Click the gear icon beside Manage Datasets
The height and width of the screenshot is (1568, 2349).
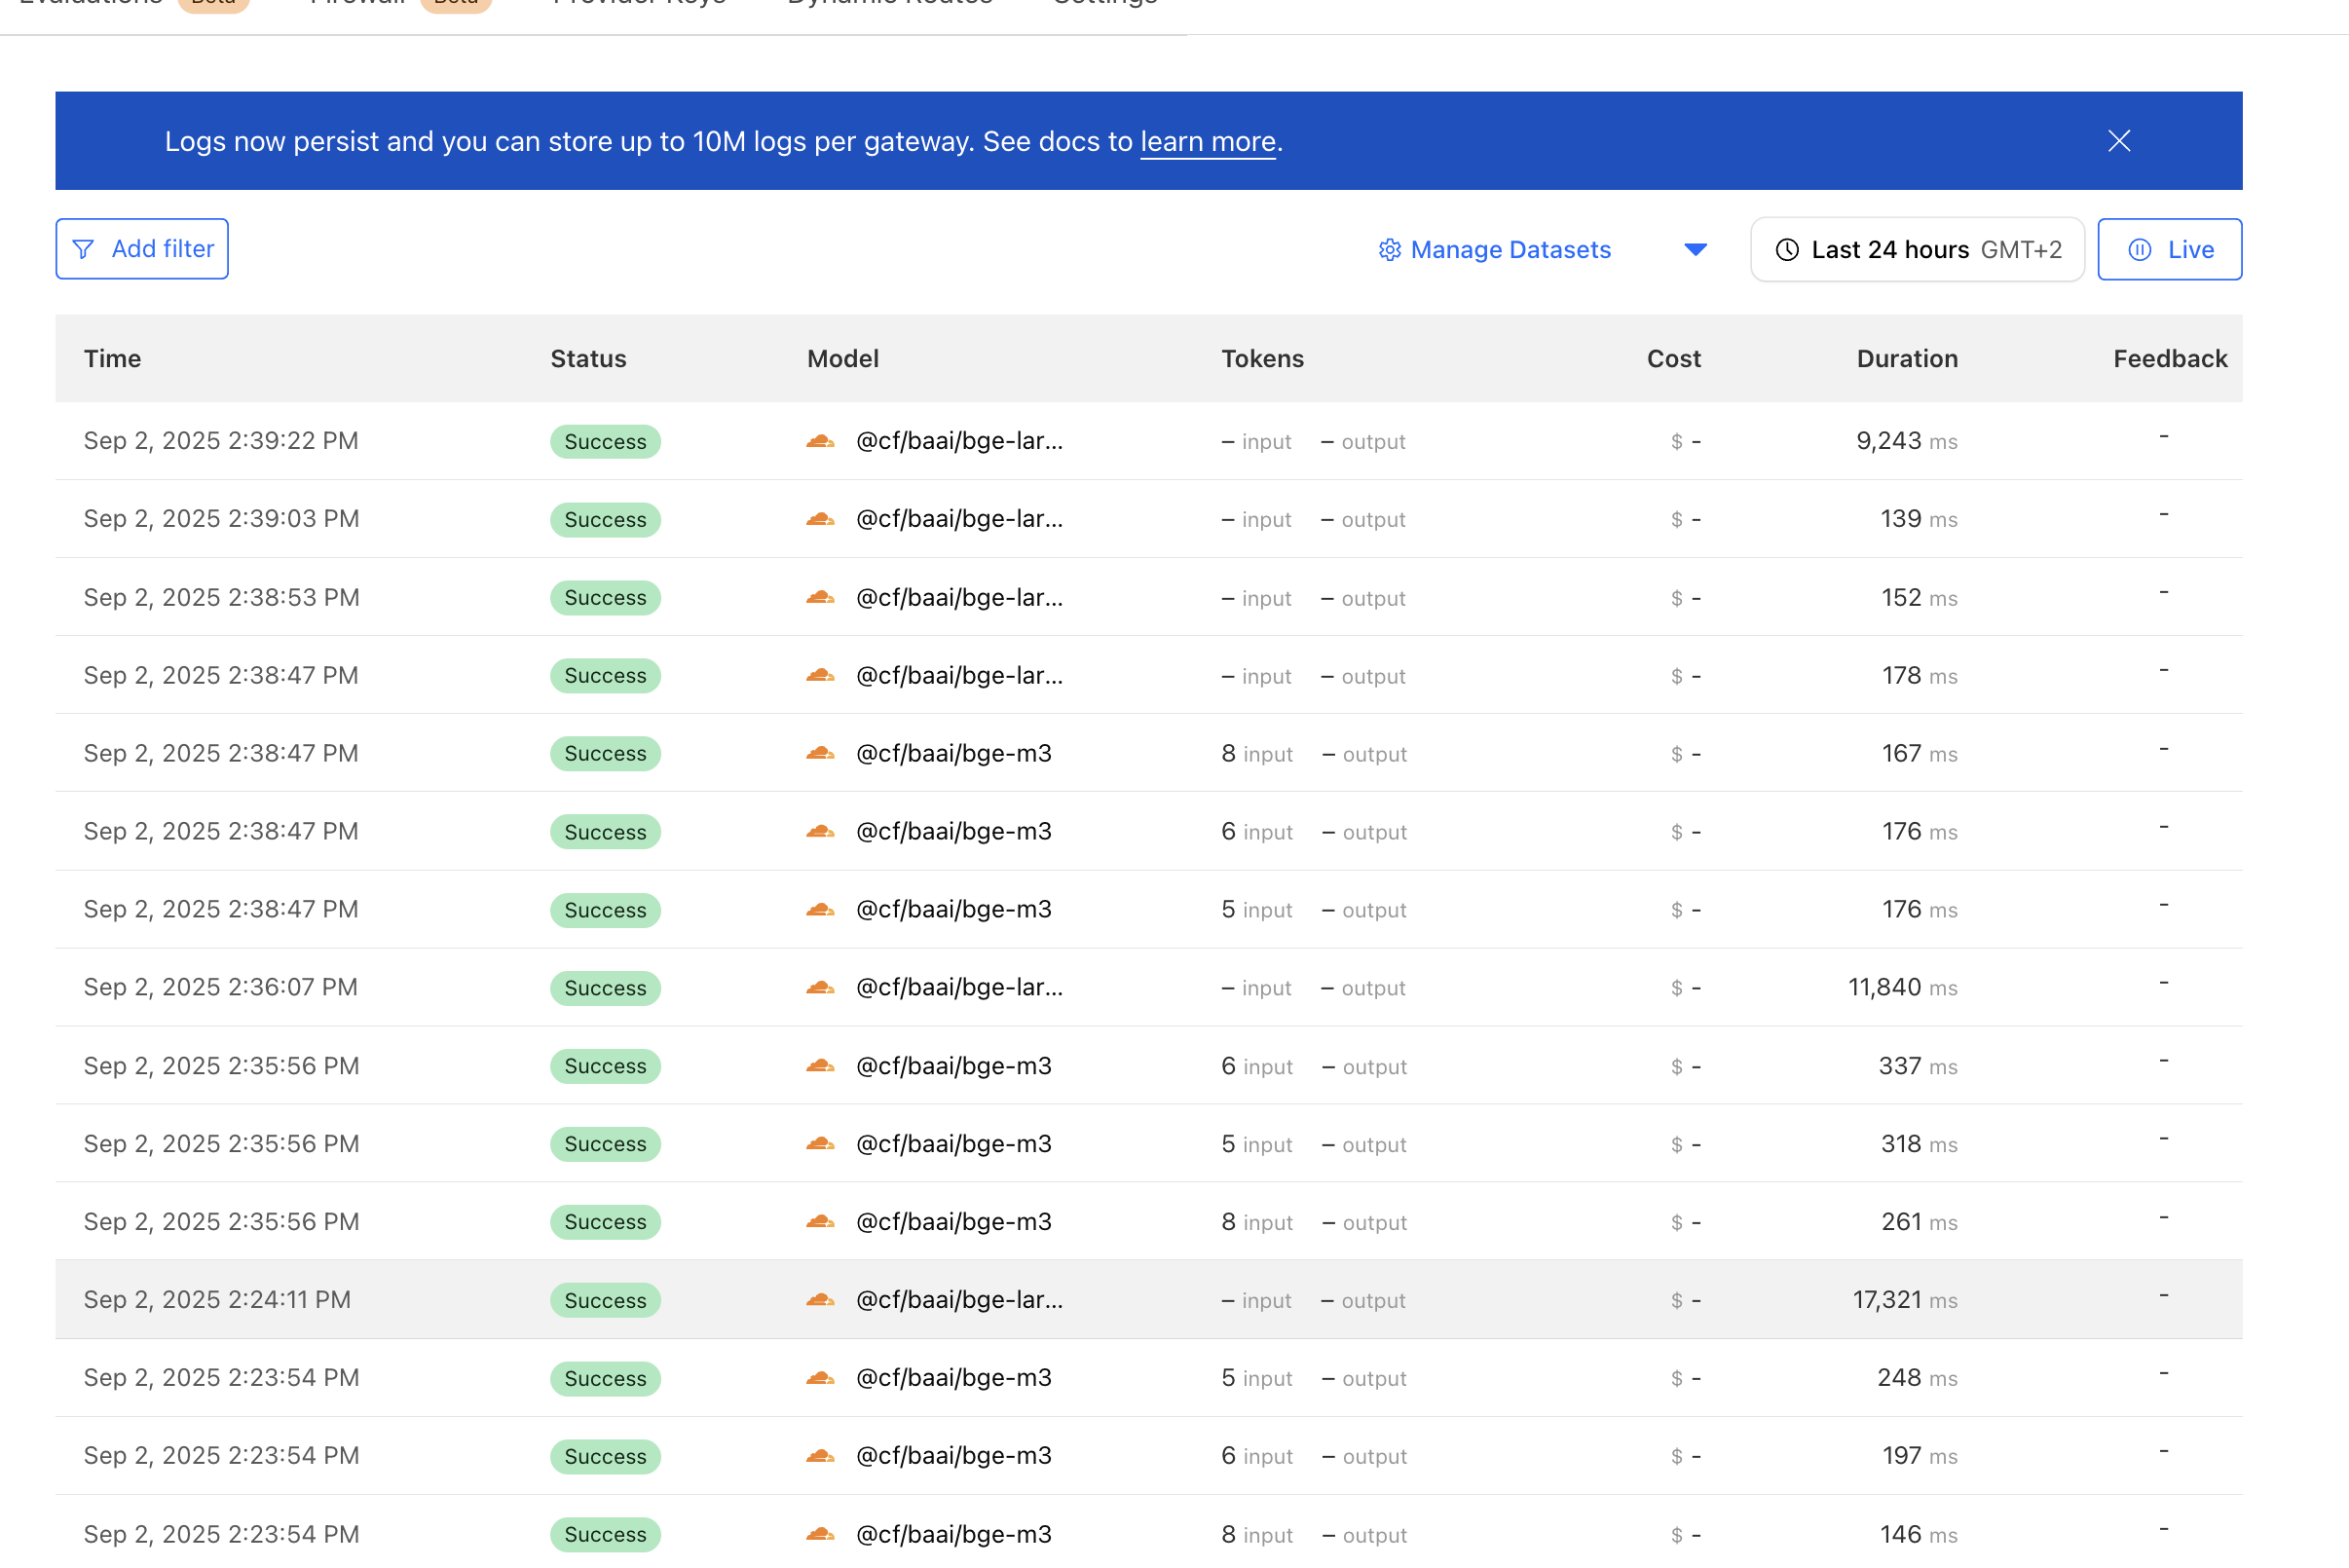(x=1389, y=250)
